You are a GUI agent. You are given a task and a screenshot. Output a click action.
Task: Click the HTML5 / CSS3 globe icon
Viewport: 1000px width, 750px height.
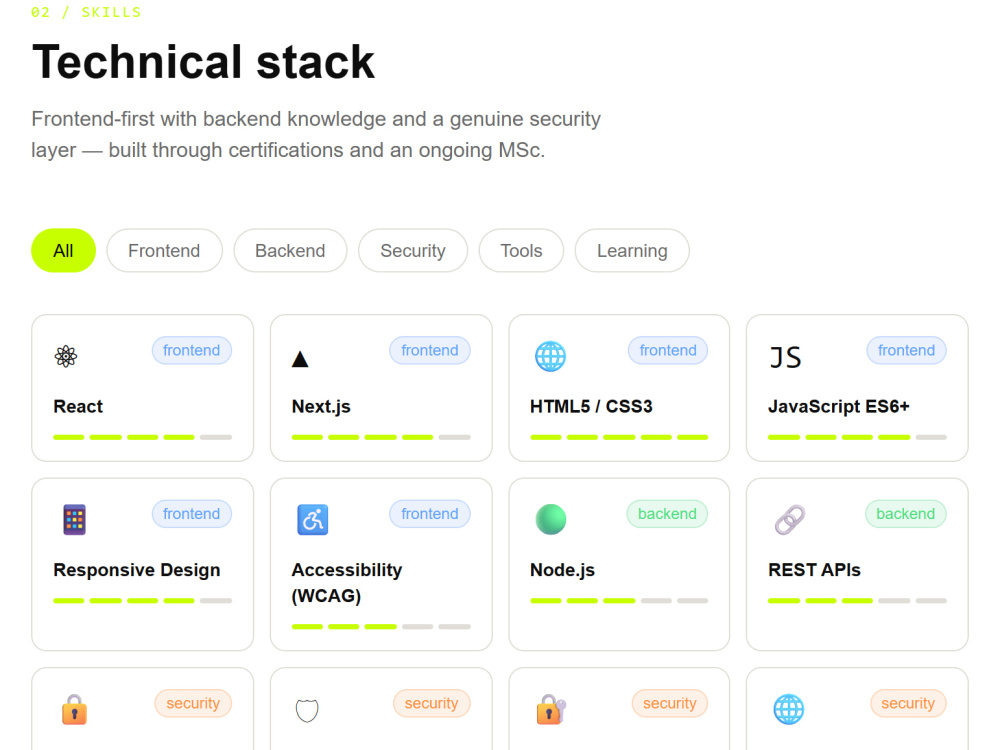[x=550, y=356]
